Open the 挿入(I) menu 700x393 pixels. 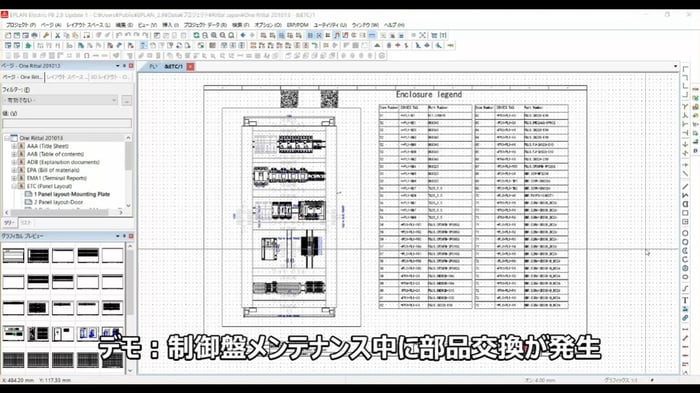[x=170, y=25]
